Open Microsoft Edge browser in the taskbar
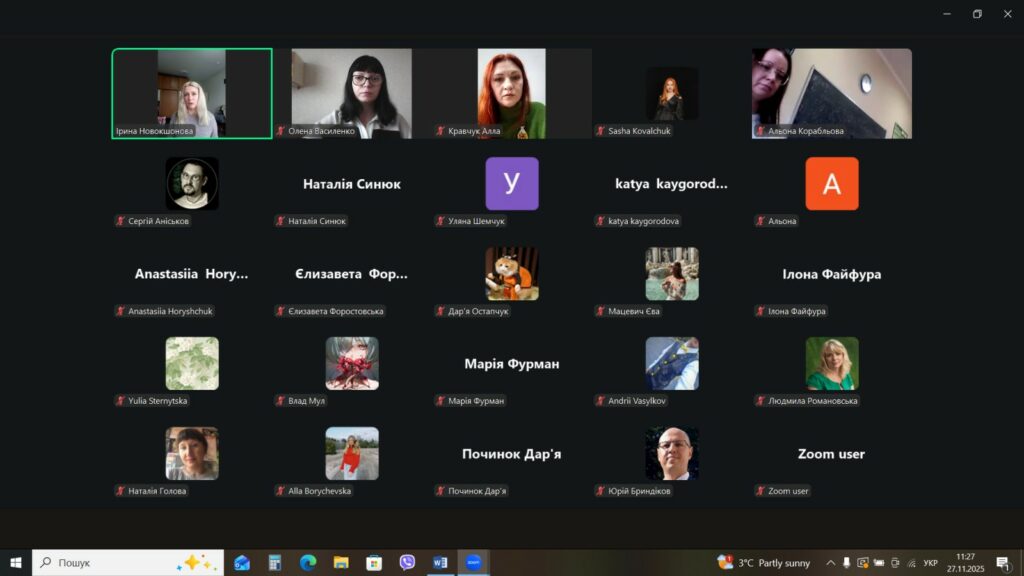Image resolution: width=1024 pixels, height=576 pixels. click(x=307, y=563)
